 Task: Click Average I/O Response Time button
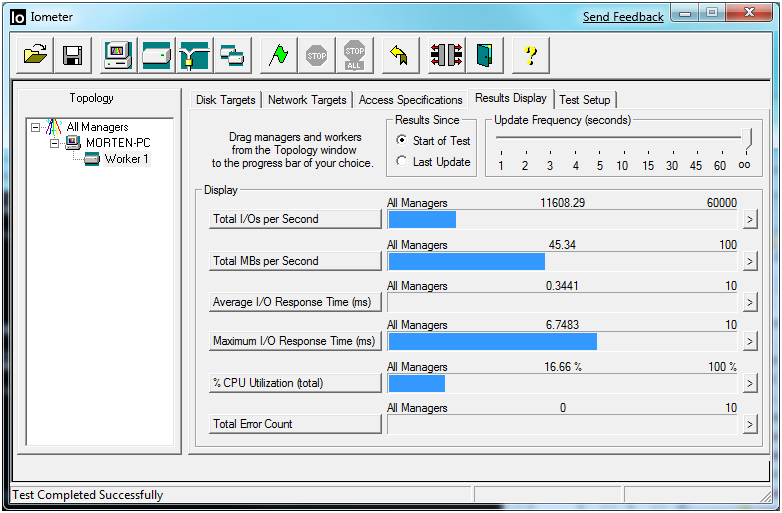(295, 302)
